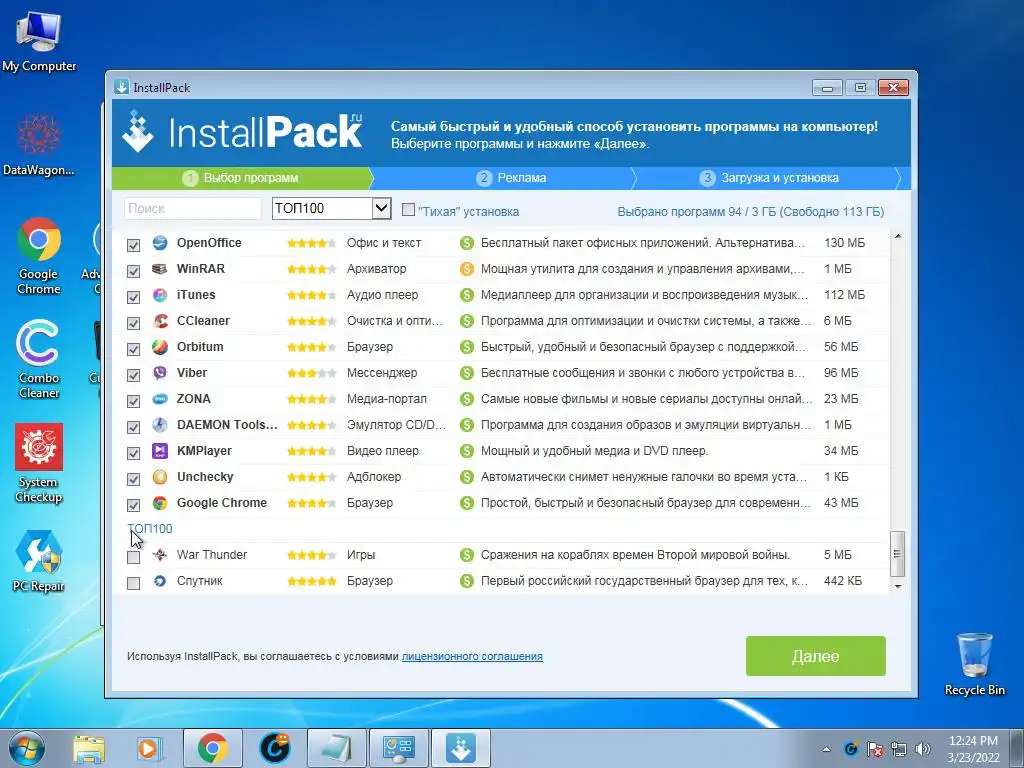Click the Спутник browser icon

[160, 581]
